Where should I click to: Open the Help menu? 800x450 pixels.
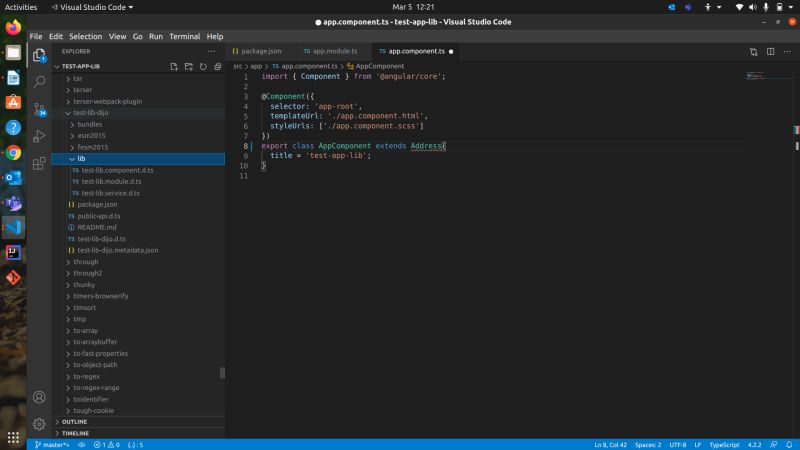(x=215, y=37)
